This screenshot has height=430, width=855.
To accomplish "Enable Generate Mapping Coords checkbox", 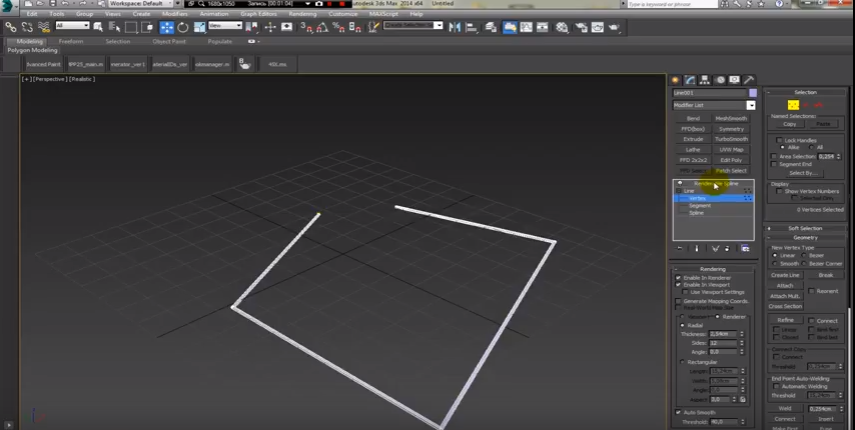I will [x=678, y=301].
